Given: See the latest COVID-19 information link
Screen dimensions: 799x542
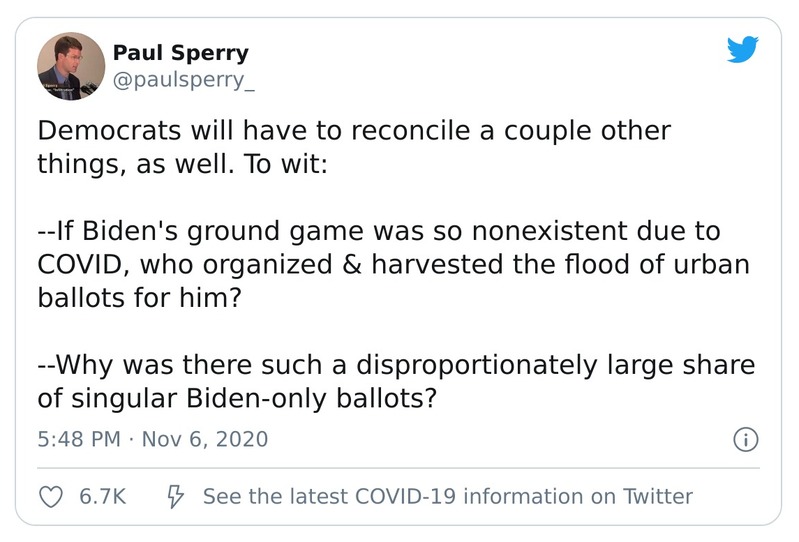Looking at the screenshot, I should (447, 496).
